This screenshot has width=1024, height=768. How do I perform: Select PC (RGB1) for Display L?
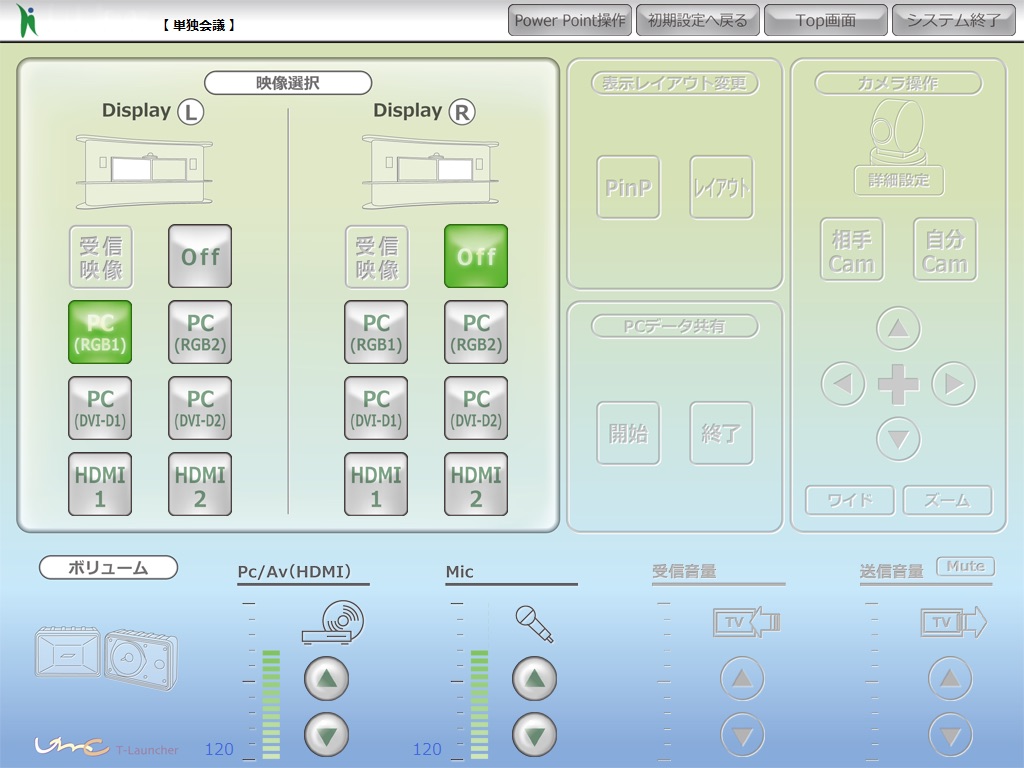[x=100, y=332]
